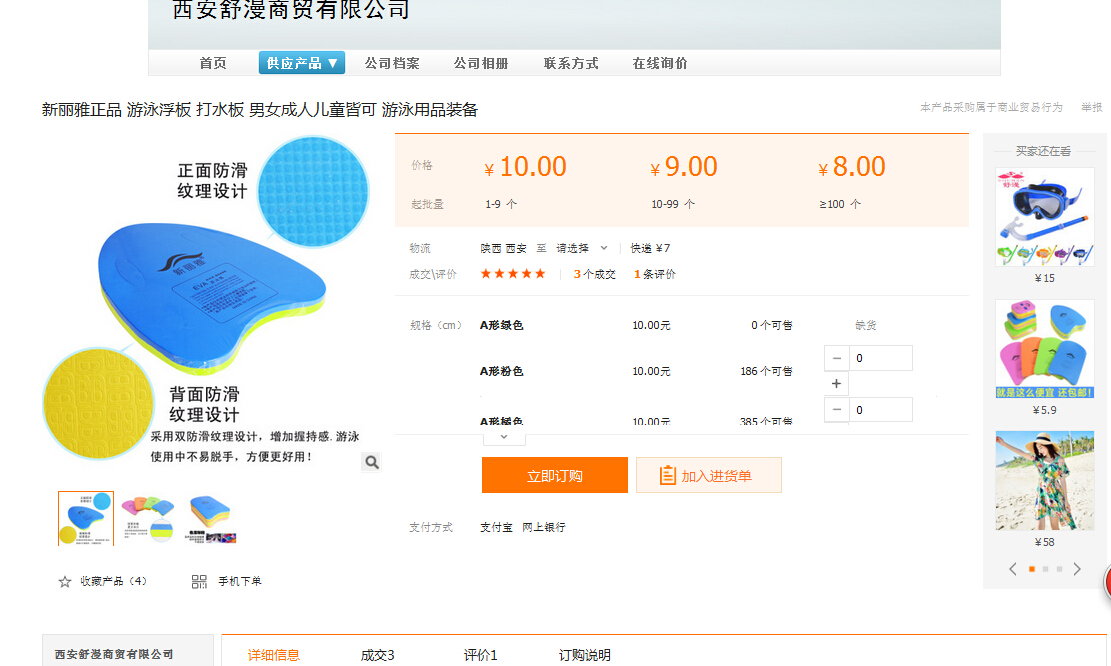The width and height of the screenshot is (1111, 666).
Task: Open the 请选择 shipping destination dropdown
Action: pyautogui.click(x=582, y=248)
